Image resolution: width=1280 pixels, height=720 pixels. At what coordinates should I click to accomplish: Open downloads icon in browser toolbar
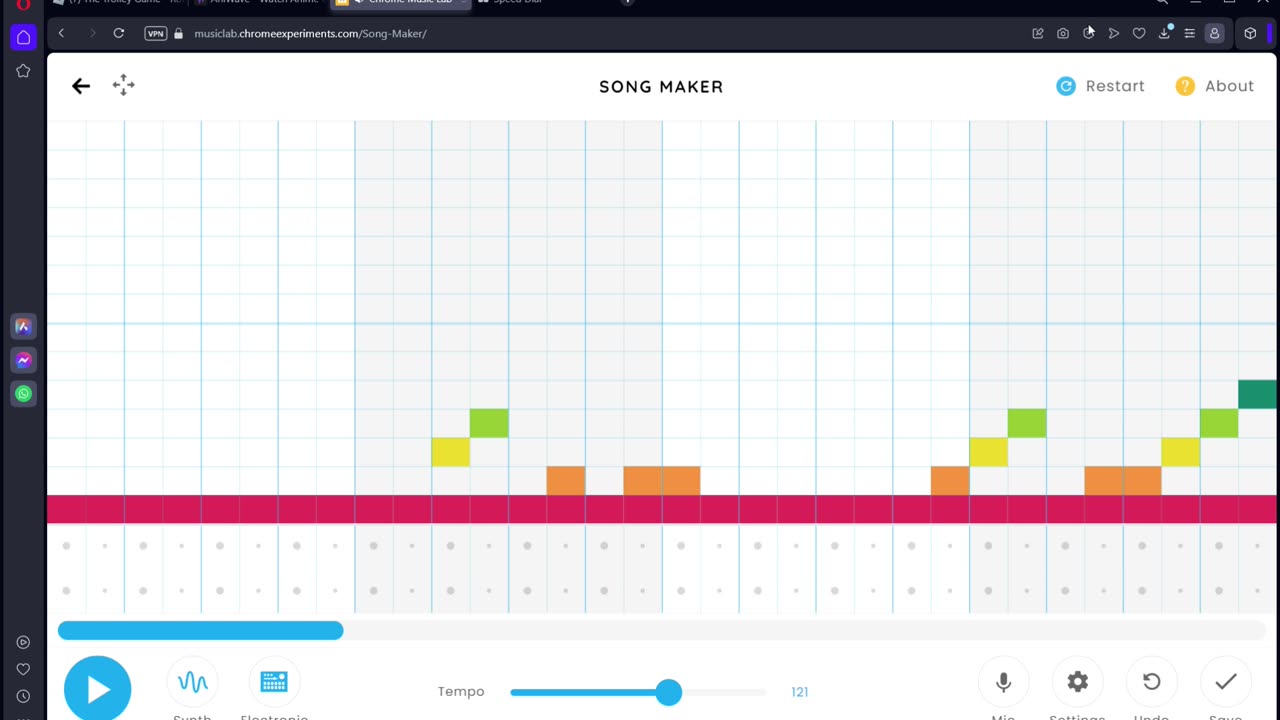pos(1164,33)
